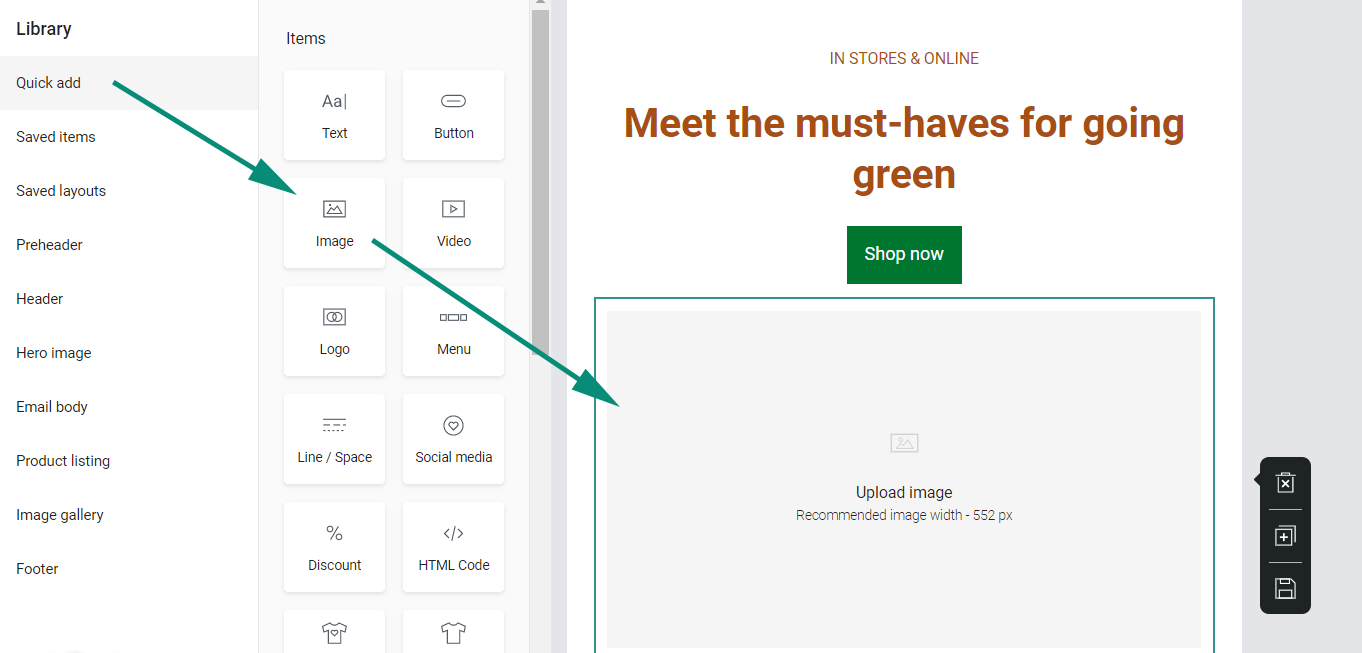Open Quick add in Library
The width and height of the screenshot is (1362, 653).
pyautogui.click(x=129, y=83)
